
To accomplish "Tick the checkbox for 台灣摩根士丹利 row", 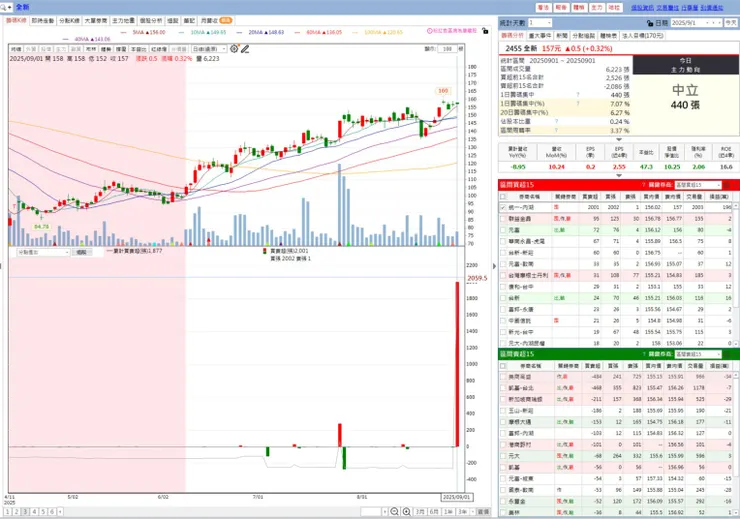I will click(503, 275).
